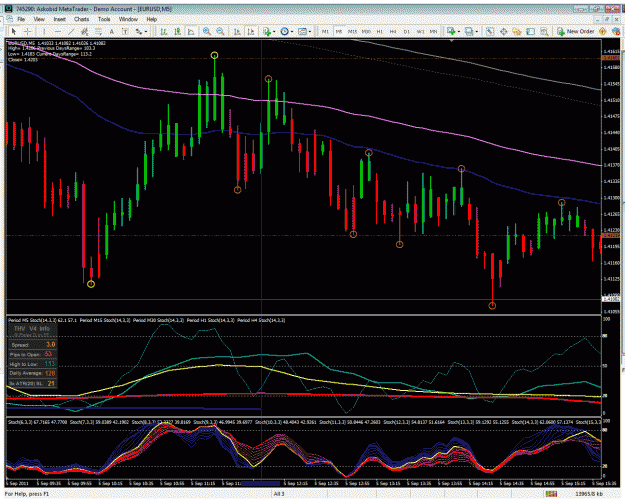The image size is (625, 502).
Task: Choose the trendline drawing tool
Action: [x=71, y=31]
